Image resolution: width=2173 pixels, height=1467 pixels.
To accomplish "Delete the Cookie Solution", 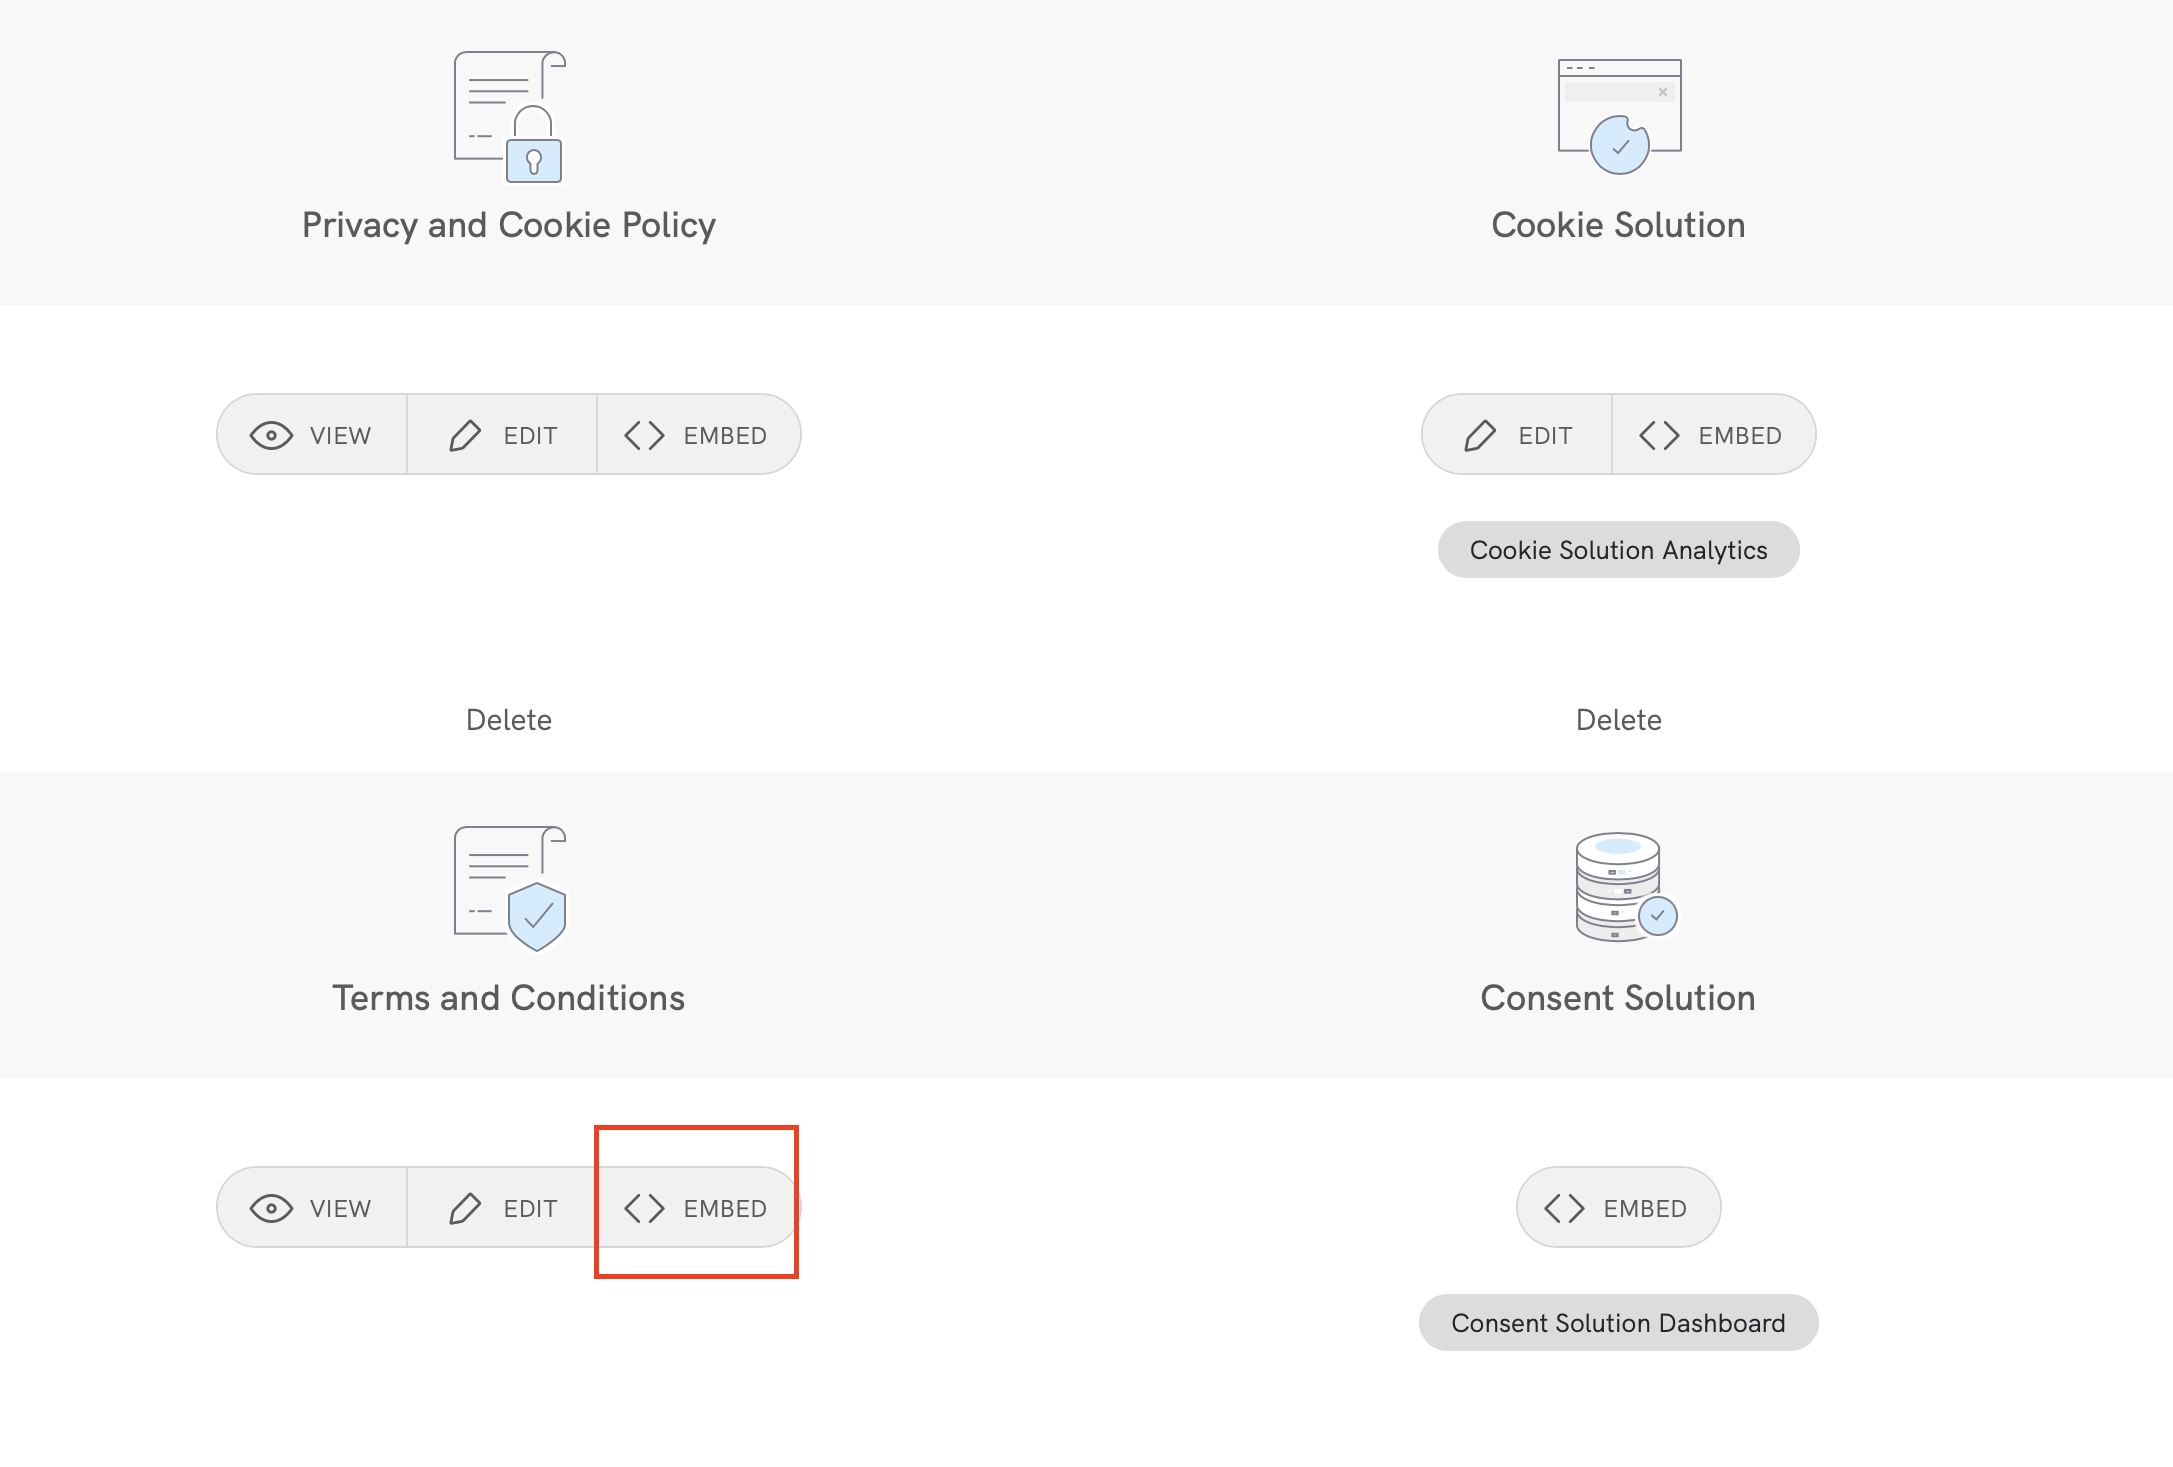I will tap(1618, 720).
